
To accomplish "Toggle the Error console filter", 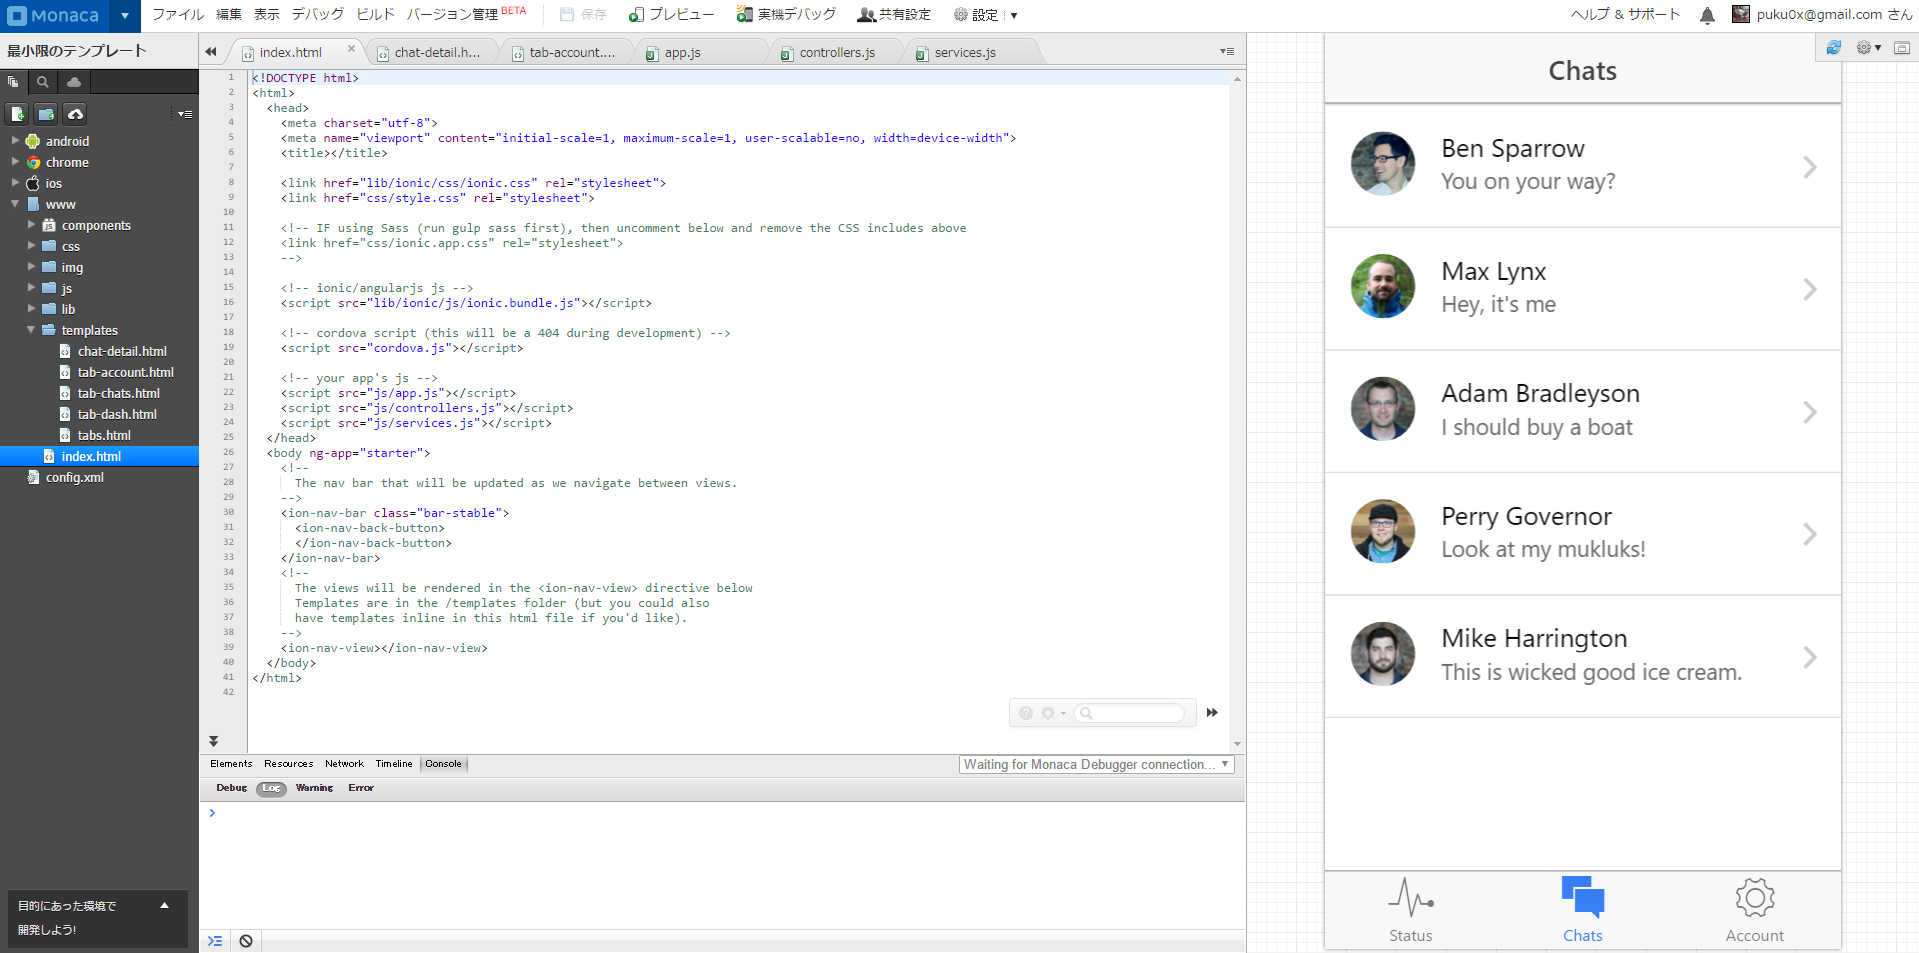I will pyautogui.click(x=361, y=788).
